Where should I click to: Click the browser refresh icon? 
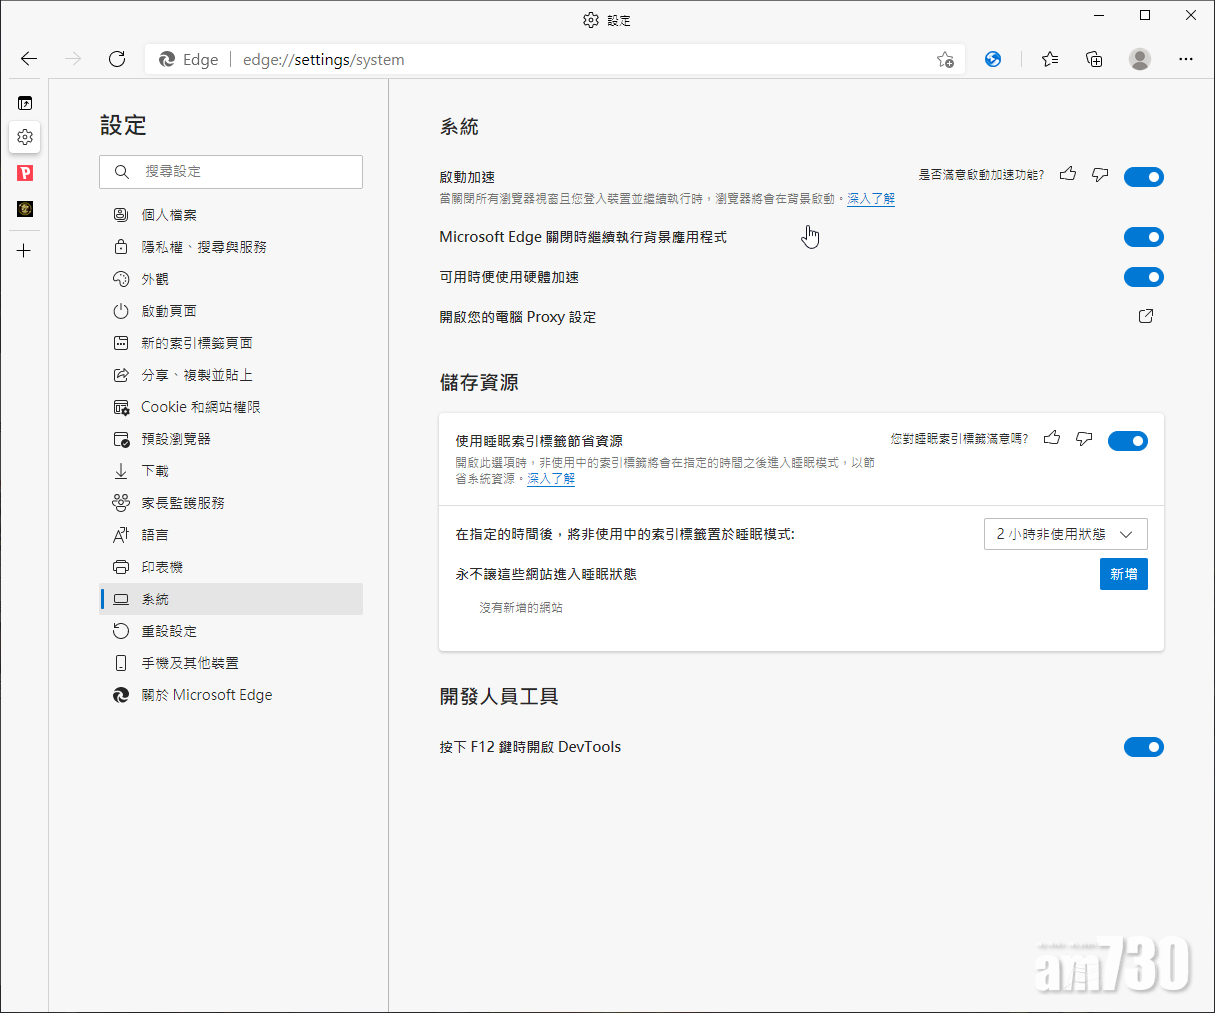pyautogui.click(x=117, y=59)
